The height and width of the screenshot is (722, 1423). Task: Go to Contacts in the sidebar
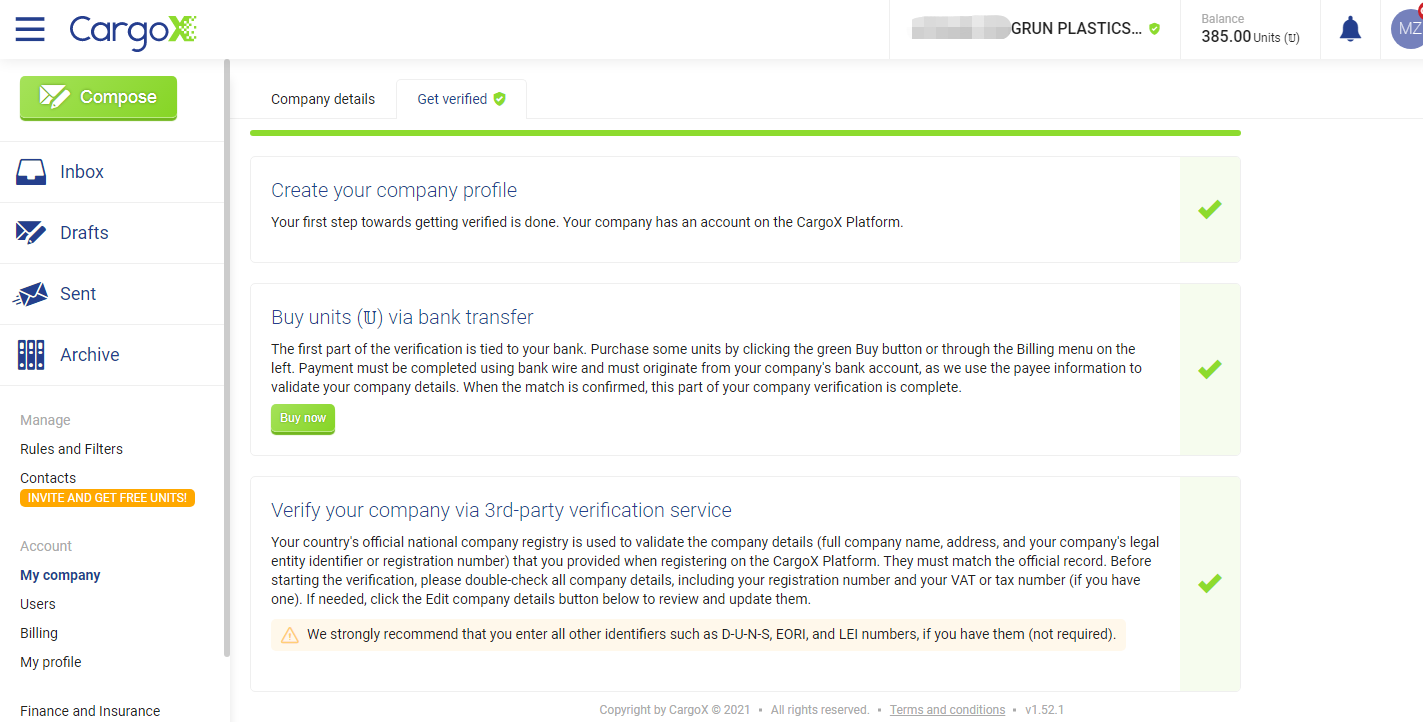(x=48, y=478)
